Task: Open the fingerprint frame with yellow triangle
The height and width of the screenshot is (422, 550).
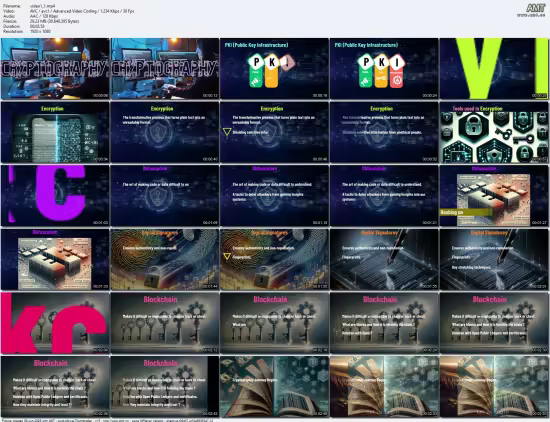Action: coord(274,259)
